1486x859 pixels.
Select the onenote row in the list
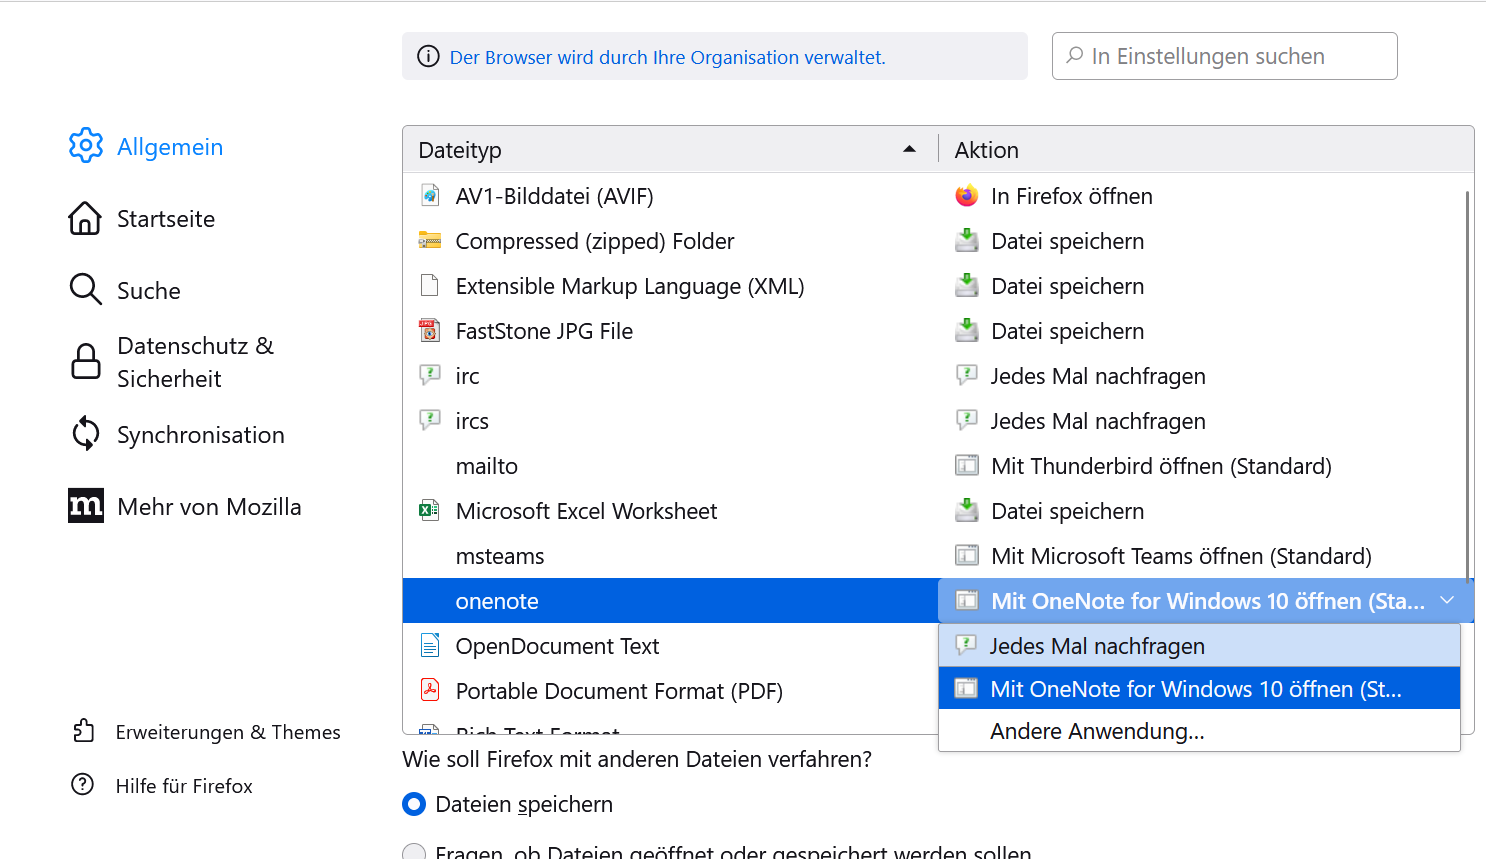pos(670,600)
